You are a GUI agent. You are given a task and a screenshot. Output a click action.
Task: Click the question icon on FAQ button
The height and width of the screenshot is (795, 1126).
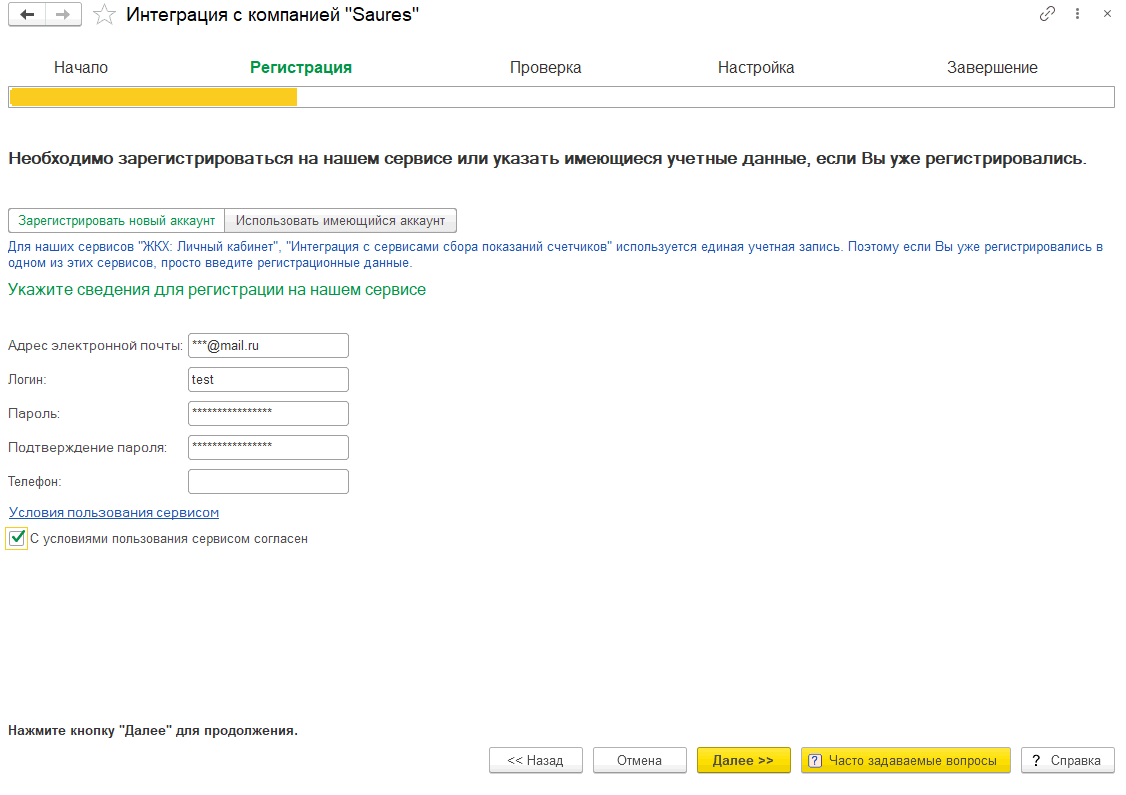815,761
